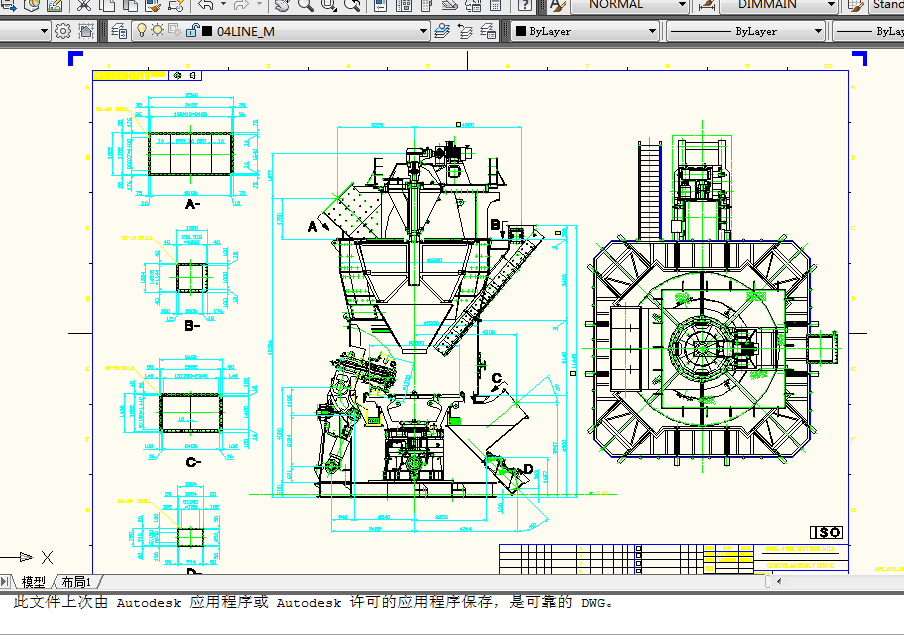Open the ByLayer linetype control dropdown
This screenshot has width=904, height=644.
click(818, 31)
